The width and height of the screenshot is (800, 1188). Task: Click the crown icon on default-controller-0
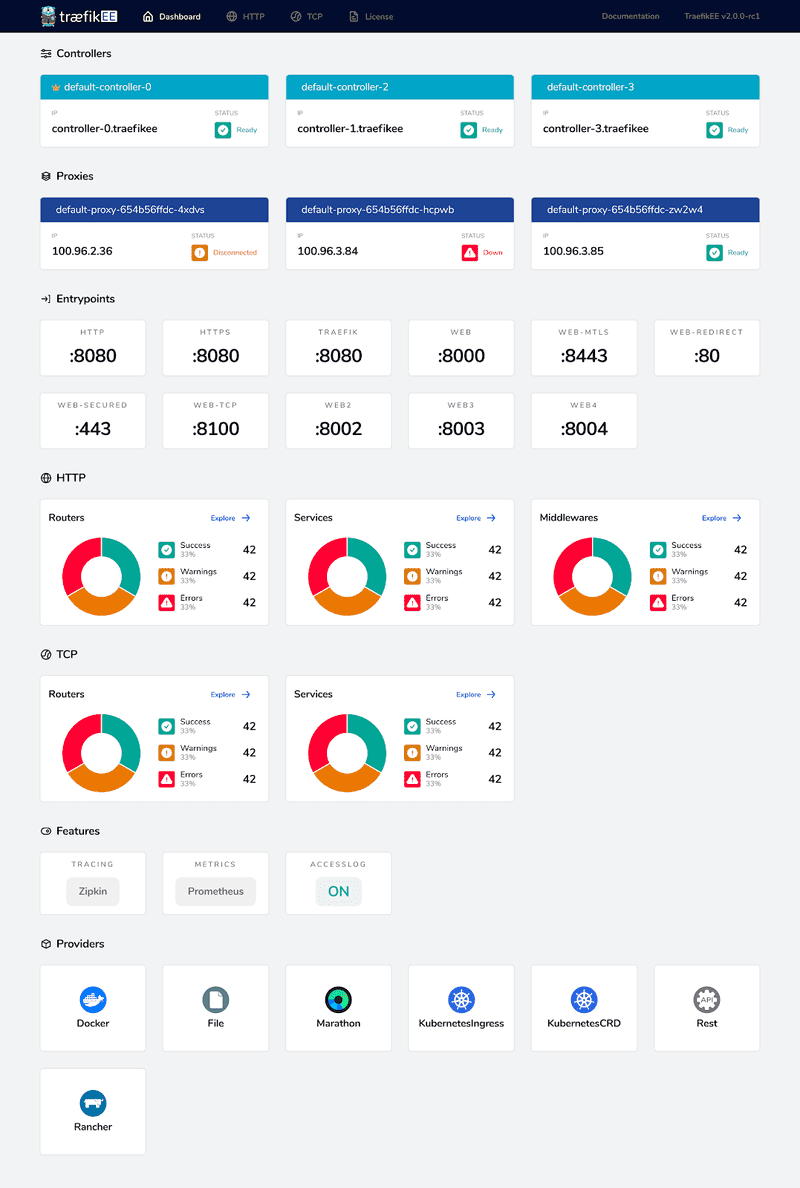tap(54, 87)
